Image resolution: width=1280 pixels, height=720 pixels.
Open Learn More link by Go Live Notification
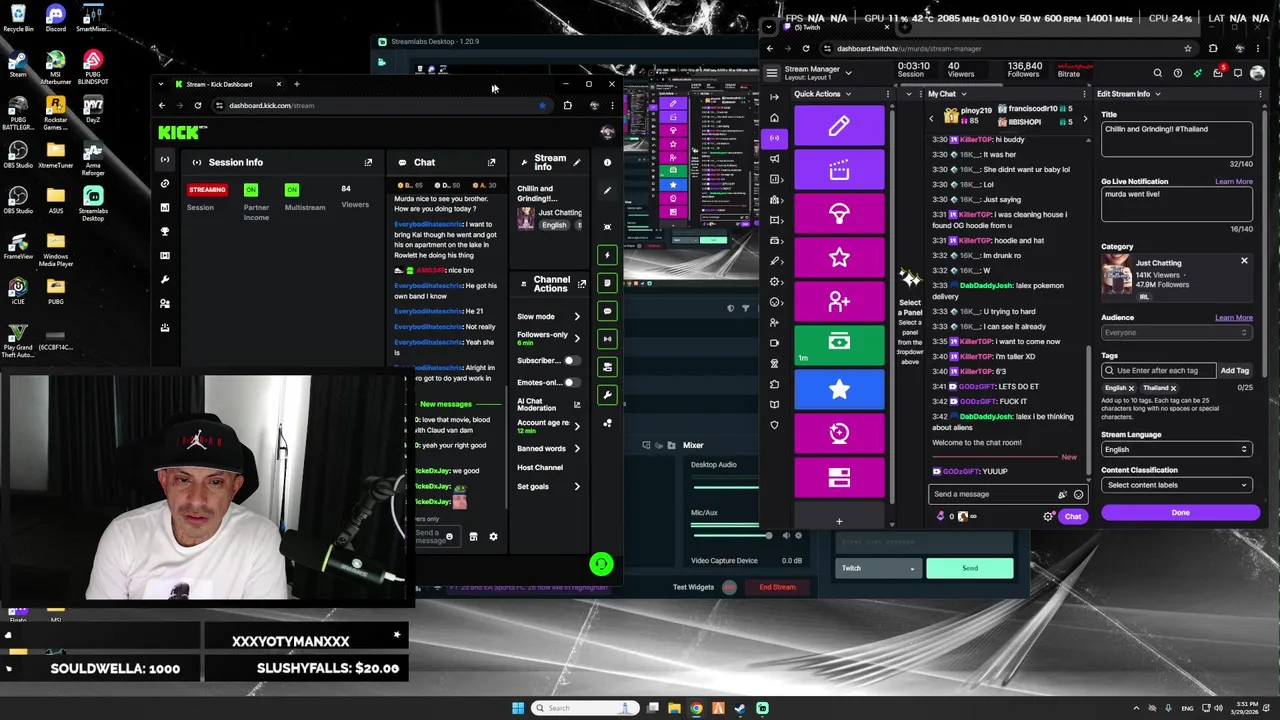click(1233, 182)
